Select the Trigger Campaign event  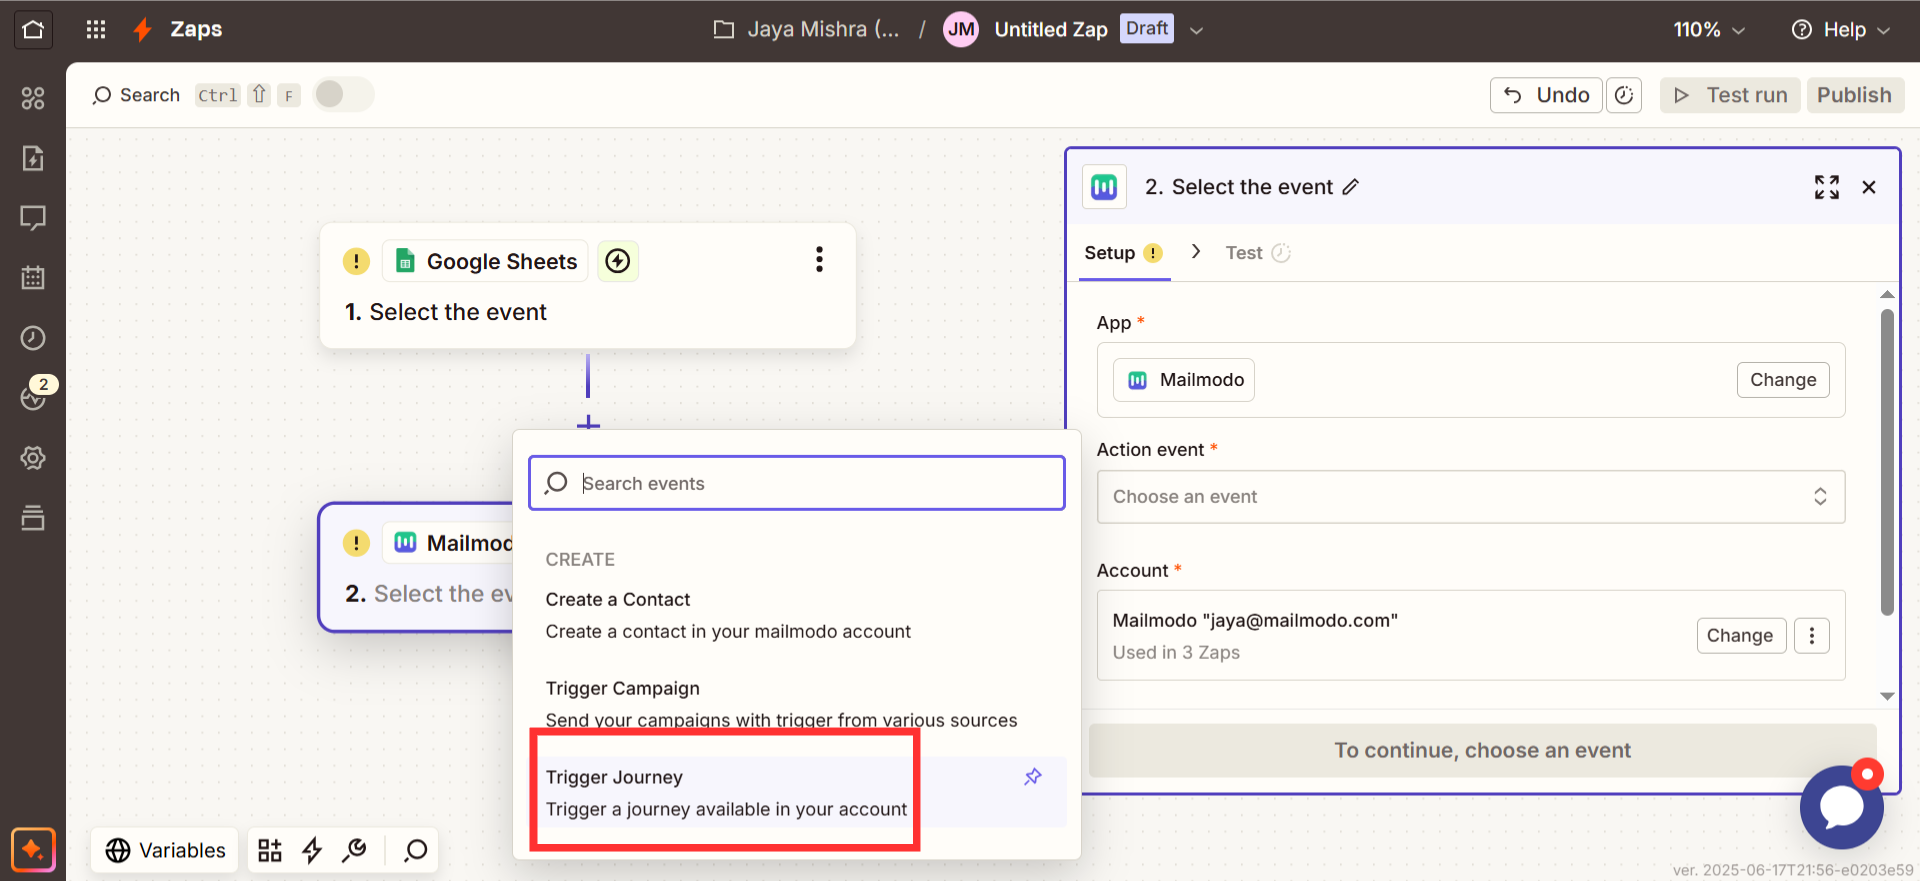(796, 703)
